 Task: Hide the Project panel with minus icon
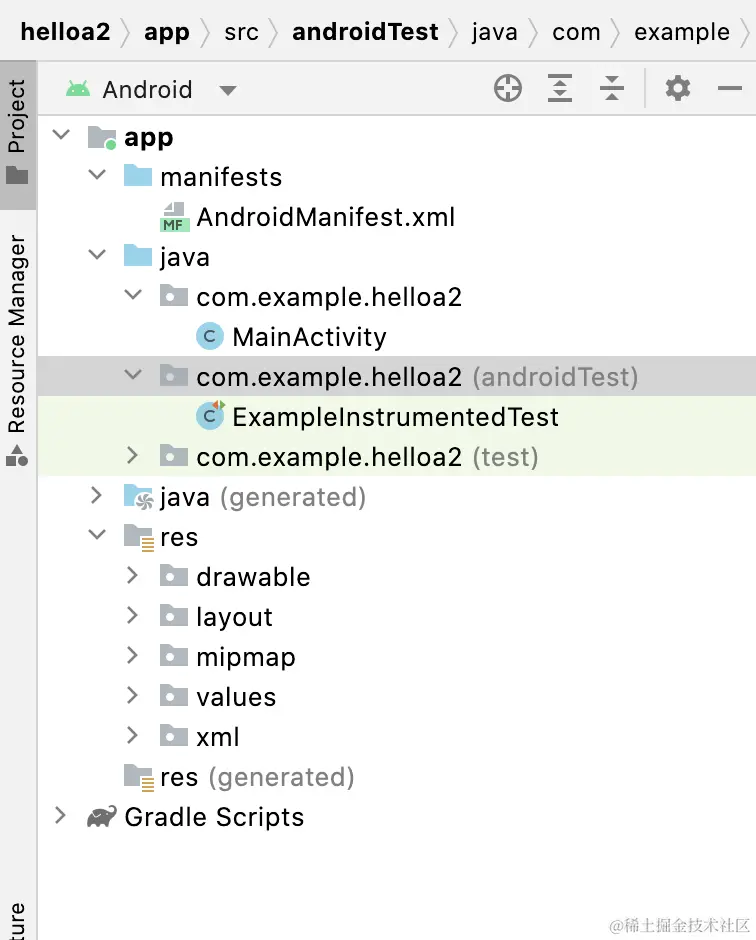pyautogui.click(x=730, y=89)
